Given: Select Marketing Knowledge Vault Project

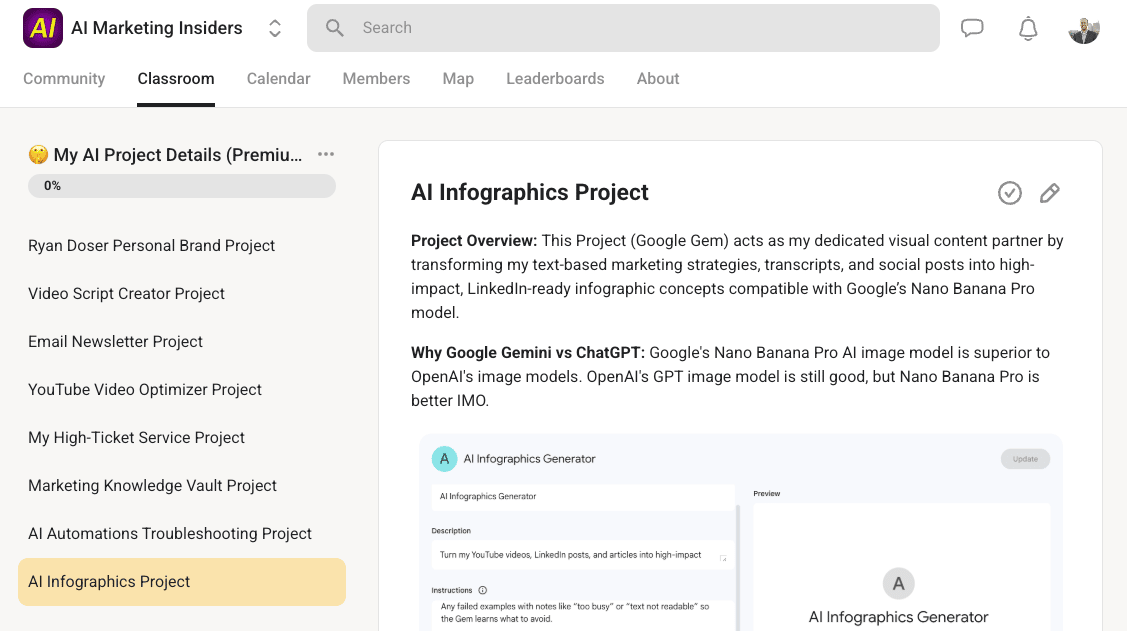Looking at the screenshot, I should tap(152, 486).
